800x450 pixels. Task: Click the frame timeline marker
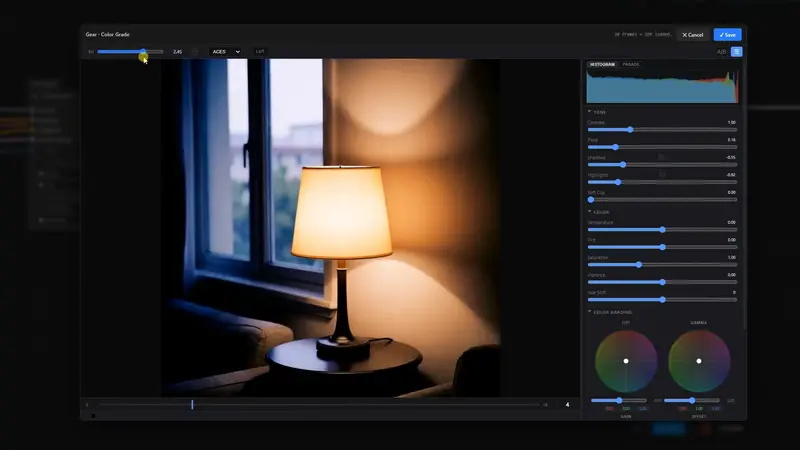click(x=192, y=405)
